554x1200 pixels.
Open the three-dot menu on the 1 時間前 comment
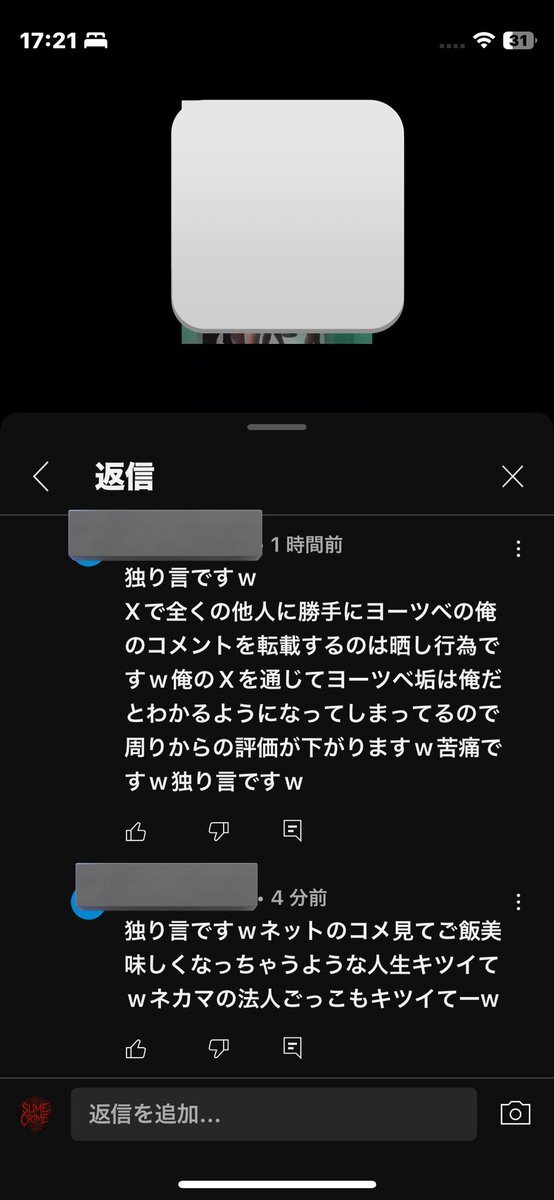click(518, 548)
